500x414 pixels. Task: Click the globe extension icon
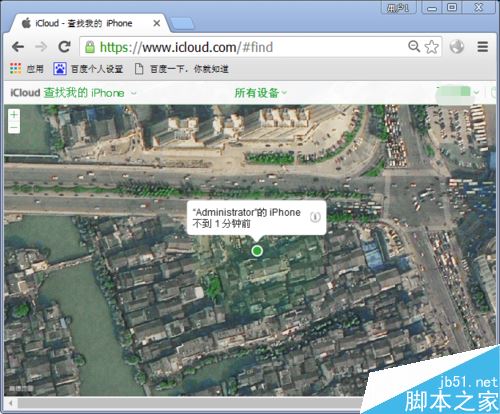coord(457,46)
